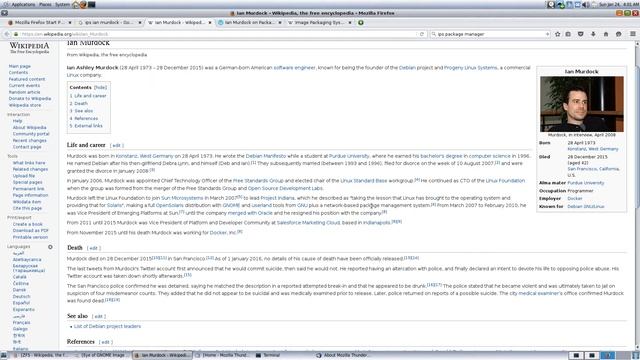Follow the Purdue University link in article

click(x=349, y=156)
